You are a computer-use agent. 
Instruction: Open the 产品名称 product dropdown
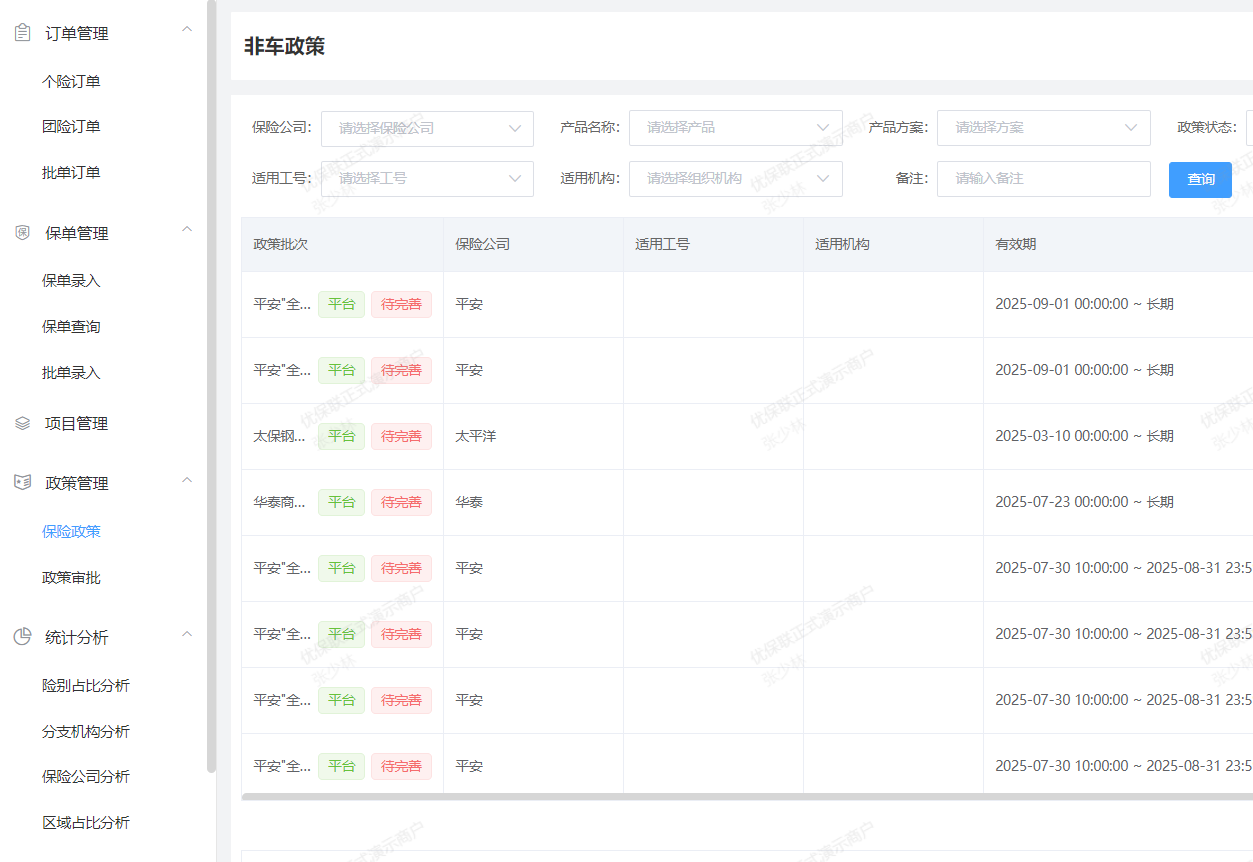pos(735,128)
